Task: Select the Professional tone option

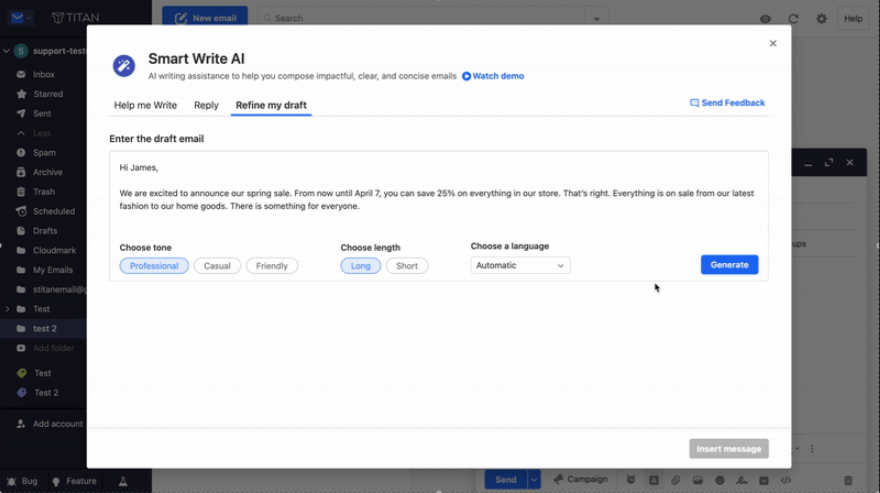Action: tap(154, 266)
